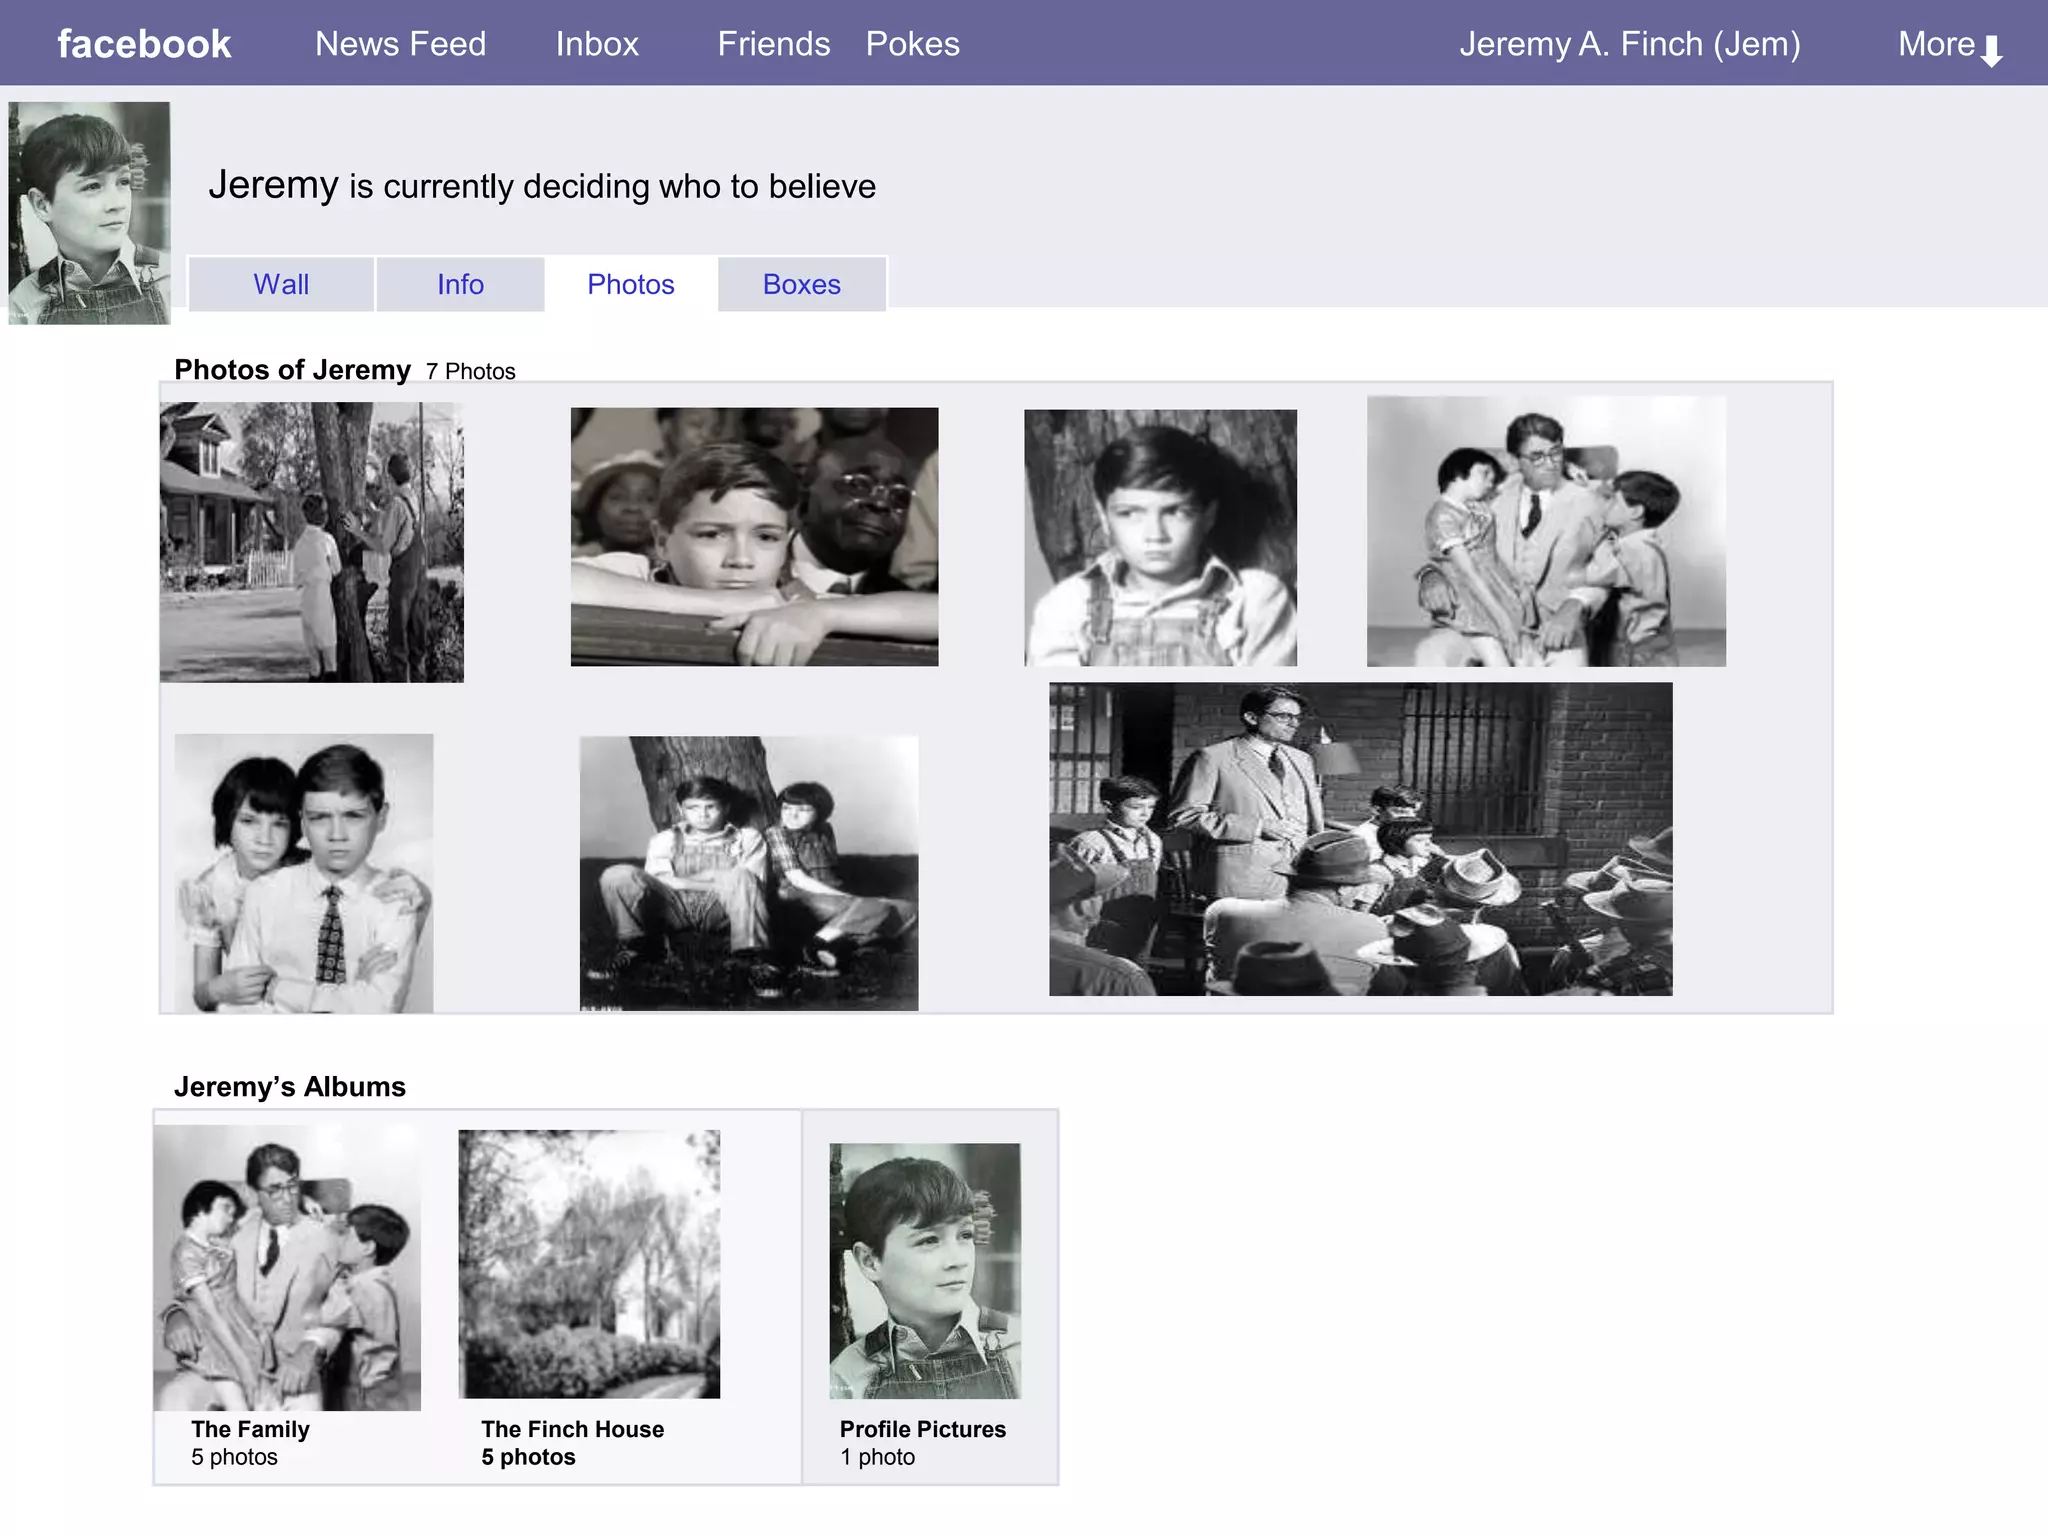Switch to the Info tab
The width and height of the screenshot is (2048, 1536).
(460, 284)
